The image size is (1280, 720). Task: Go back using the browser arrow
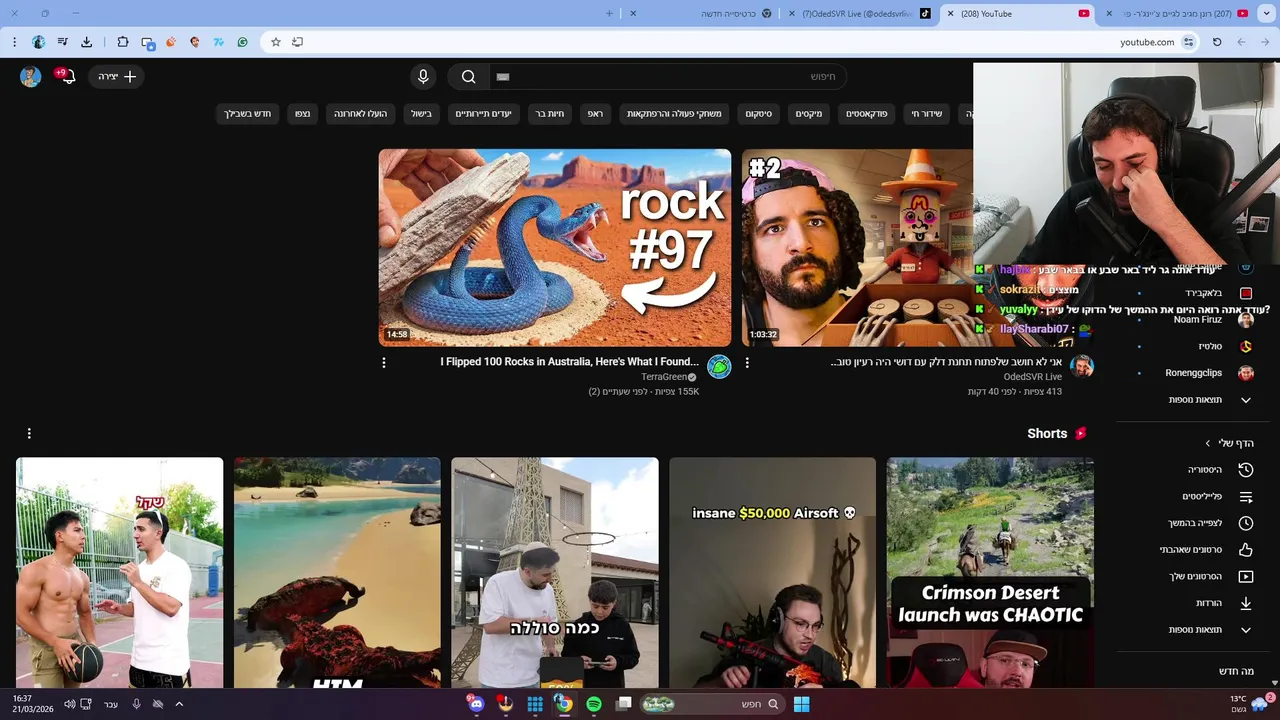[1265, 42]
